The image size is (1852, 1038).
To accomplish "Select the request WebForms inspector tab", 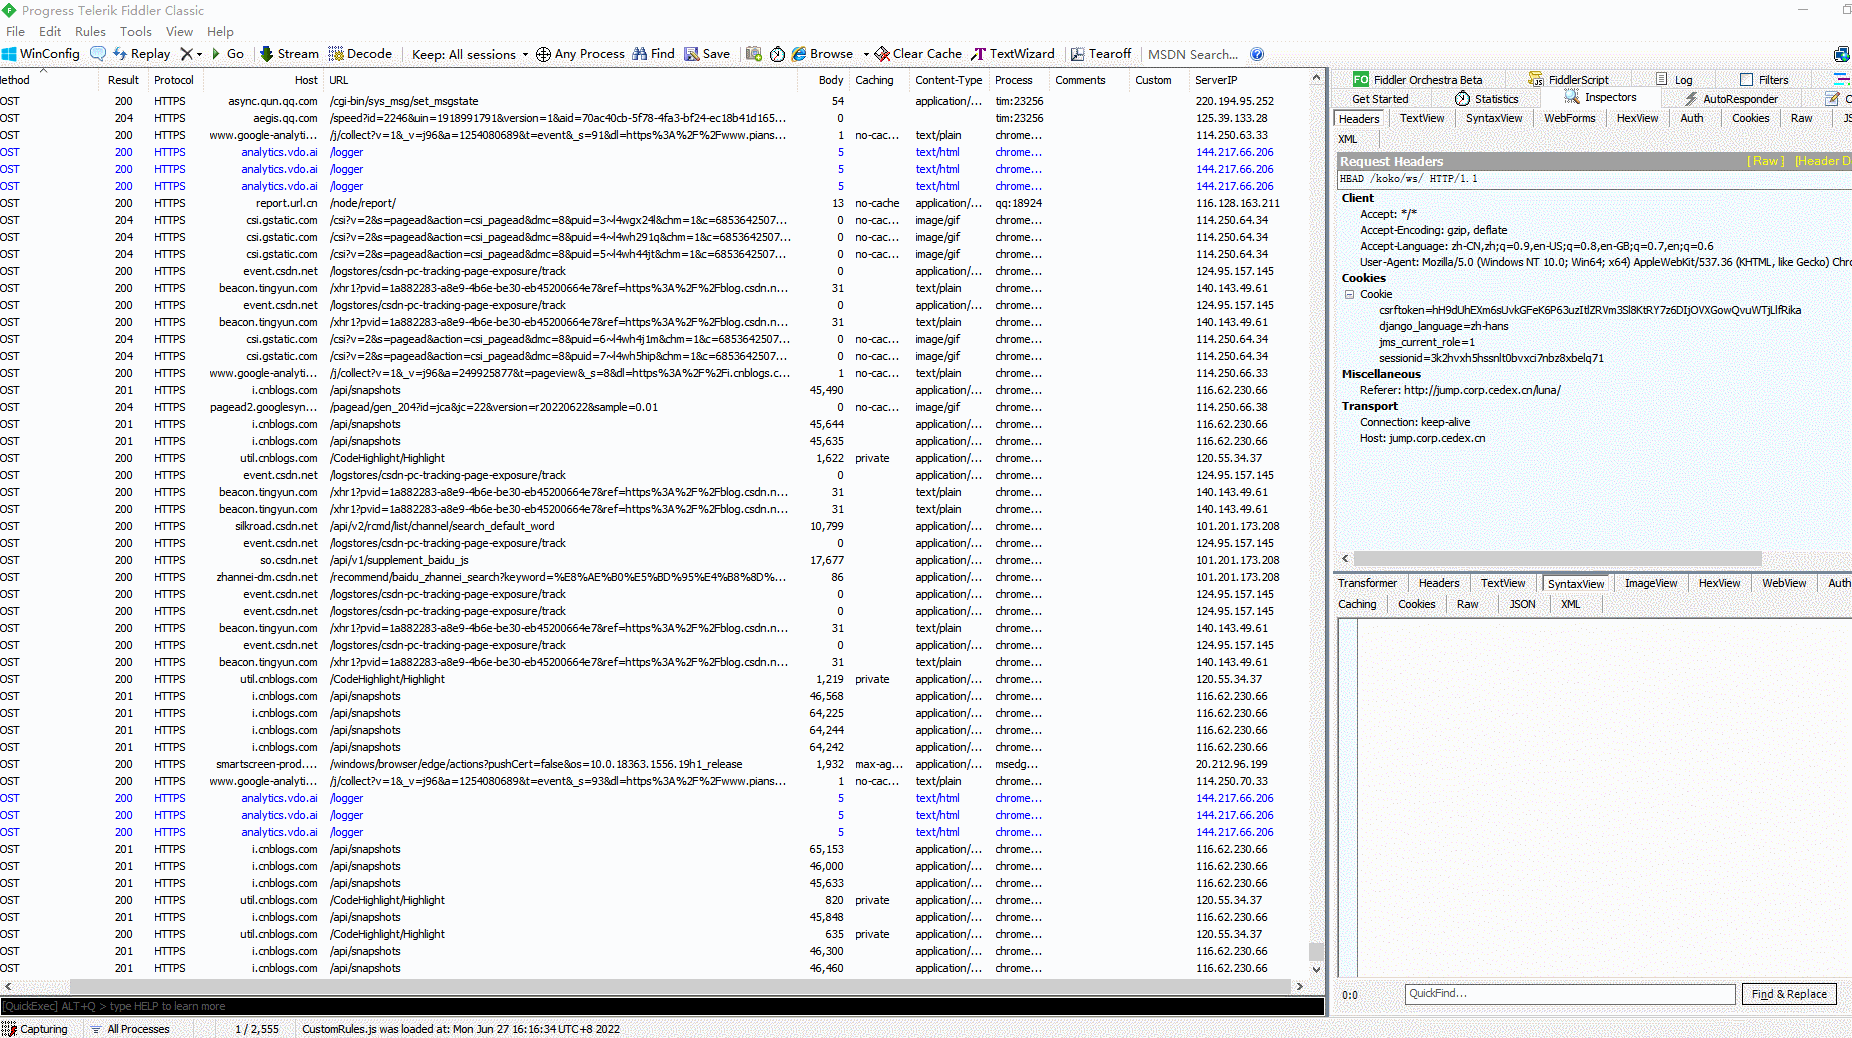I will (x=1569, y=118).
